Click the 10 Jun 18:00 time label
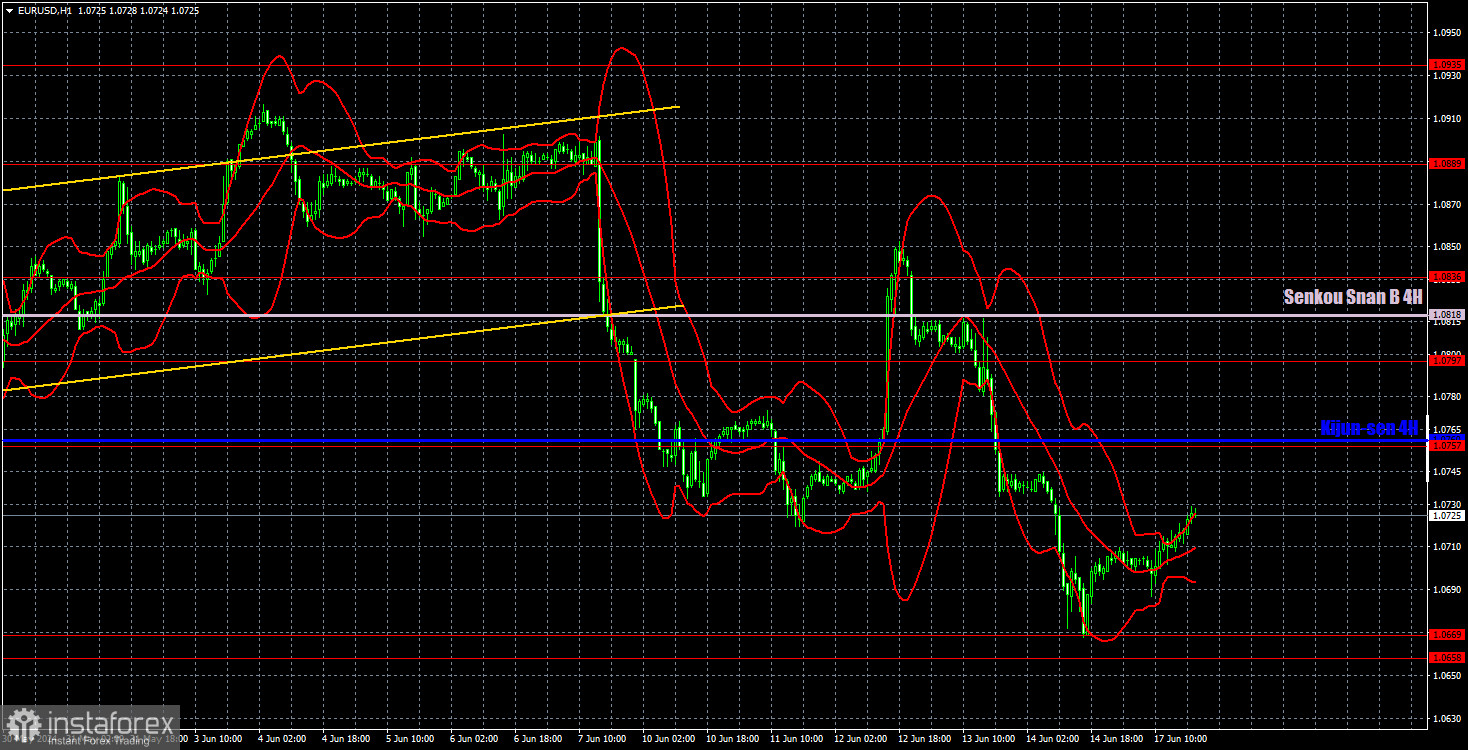Image resolution: width=1468 pixels, height=750 pixels. [731, 738]
